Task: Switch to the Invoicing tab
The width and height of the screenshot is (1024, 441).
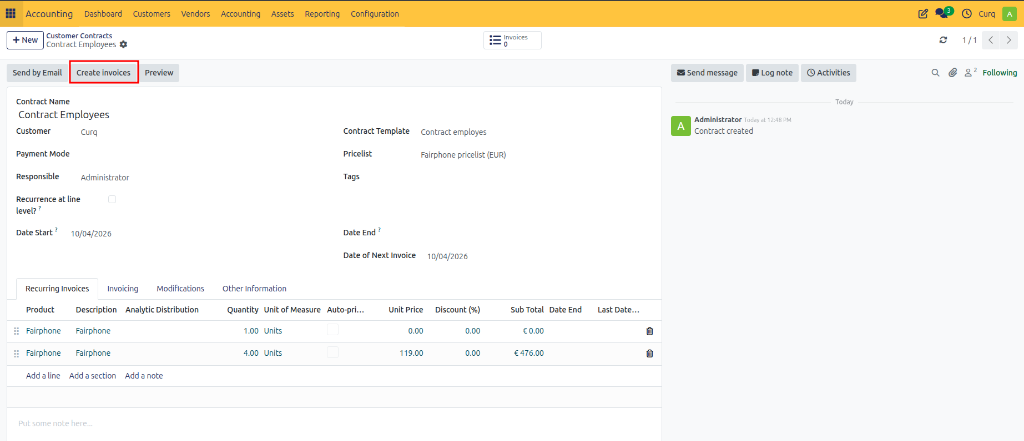Action: [x=123, y=289]
